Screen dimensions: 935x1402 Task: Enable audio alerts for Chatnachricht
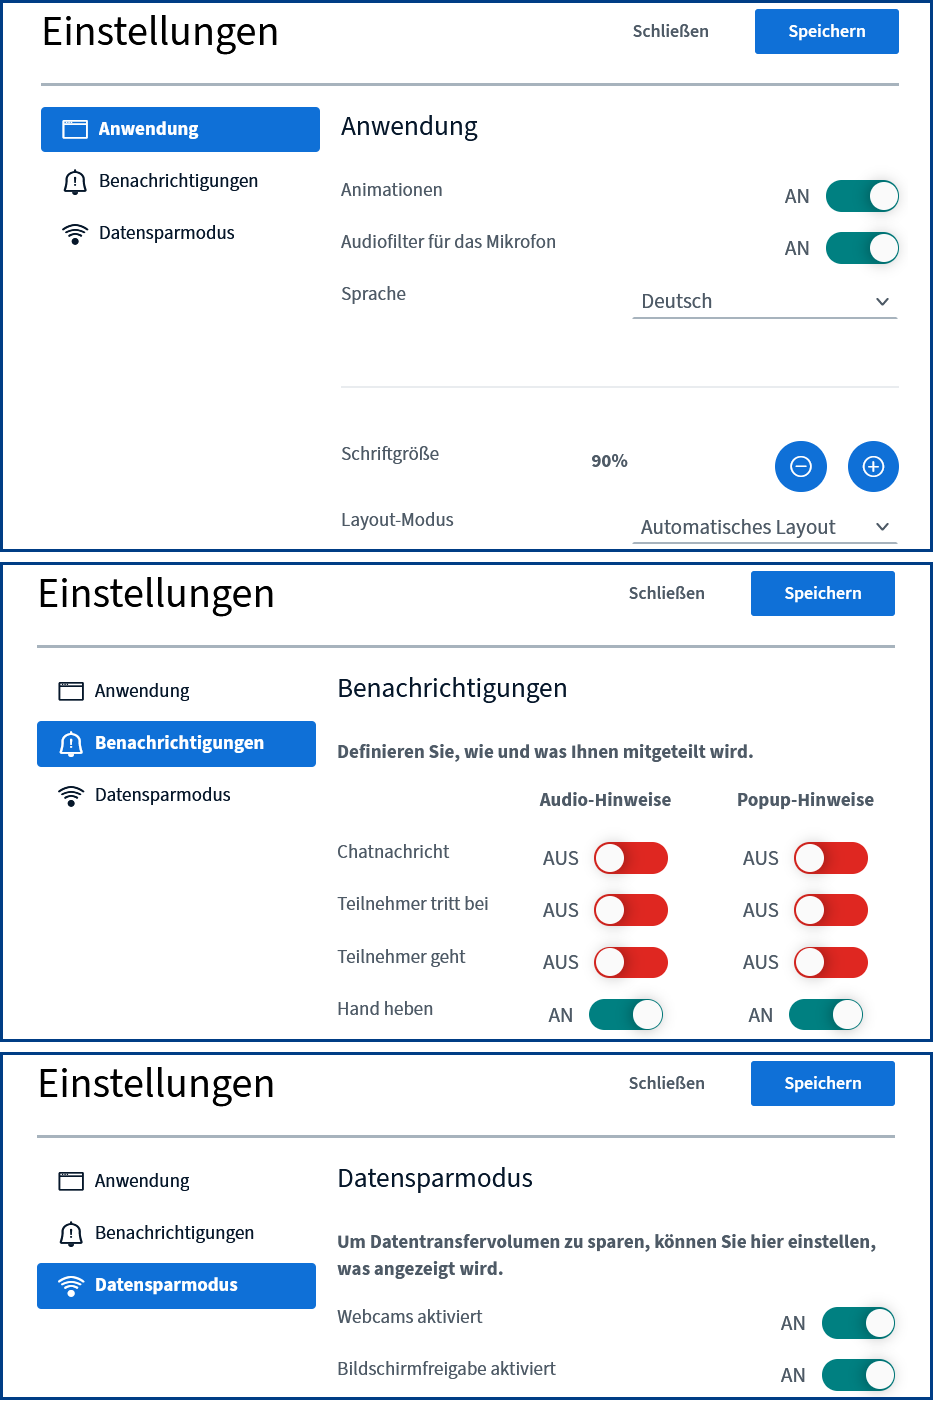pos(630,858)
